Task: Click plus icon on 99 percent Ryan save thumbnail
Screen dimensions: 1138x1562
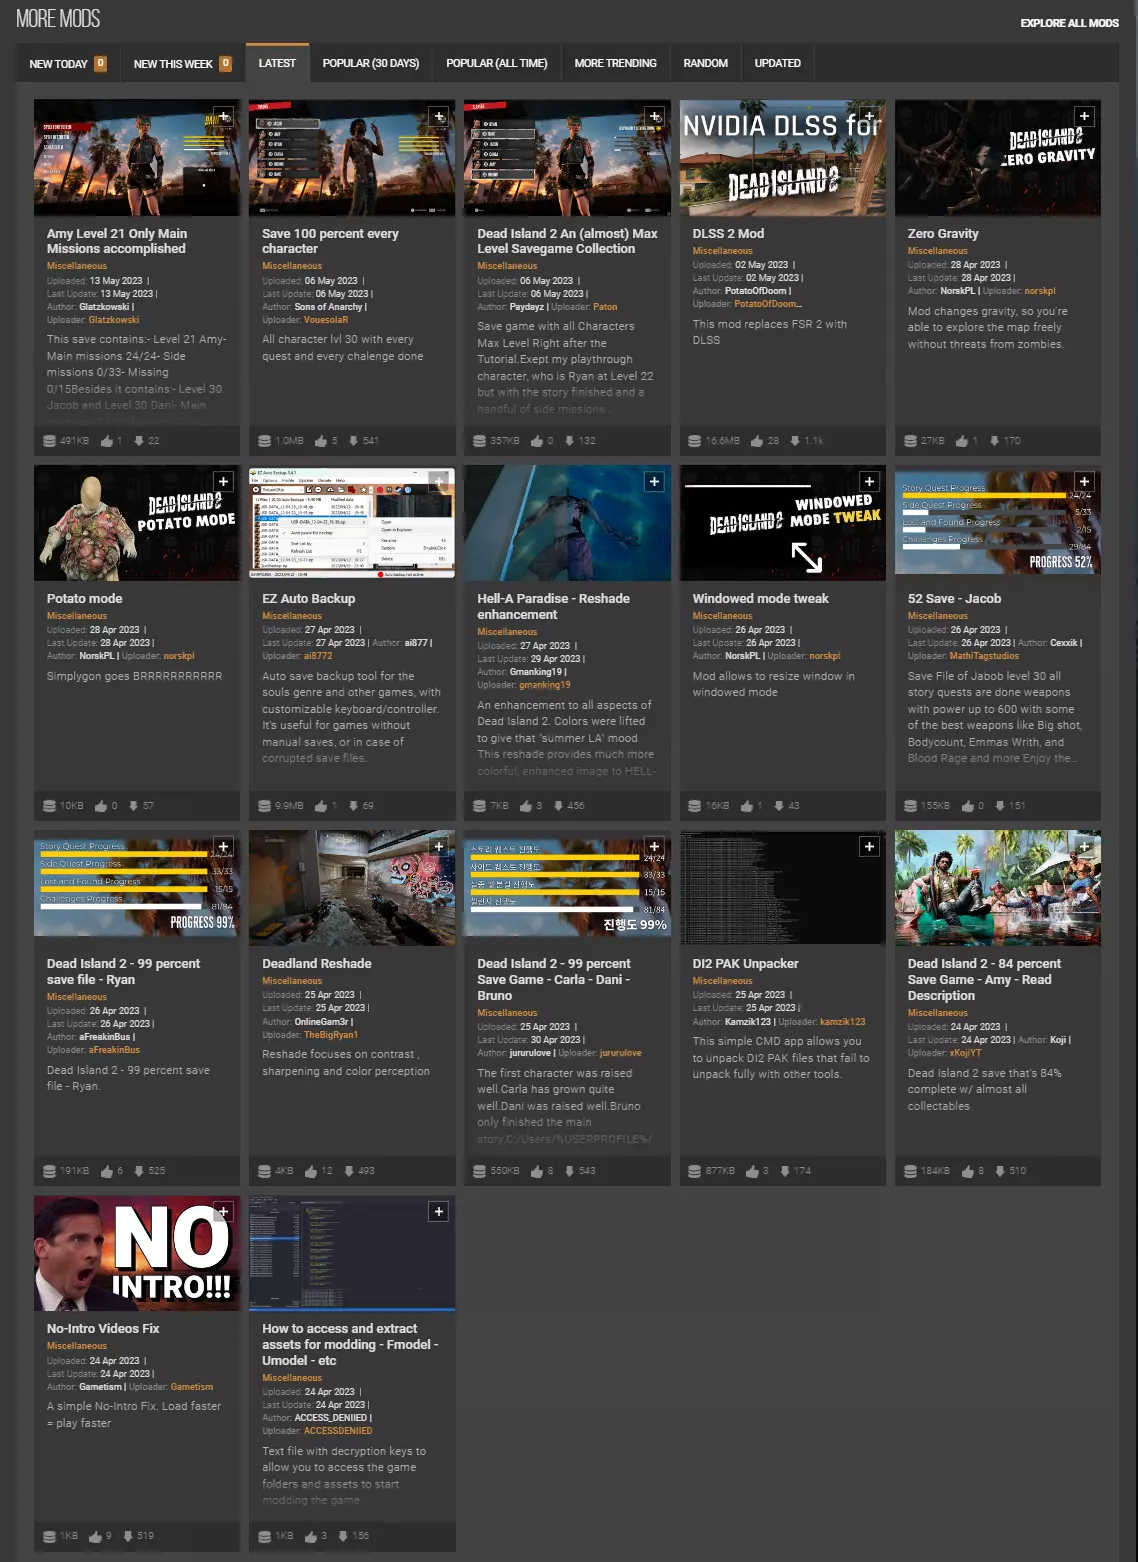Action: coord(223,847)
